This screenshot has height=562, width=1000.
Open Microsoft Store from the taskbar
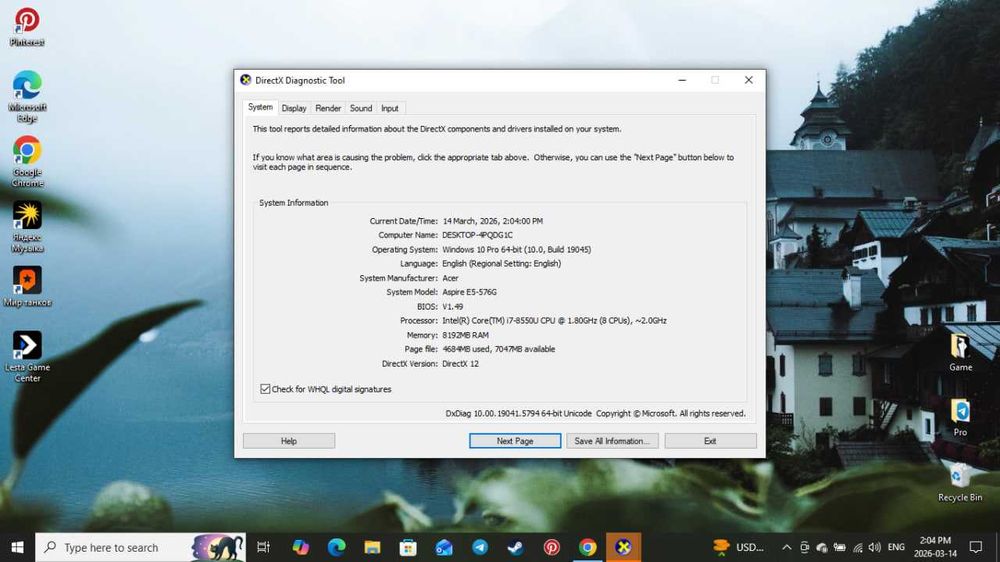pos(408,547)
